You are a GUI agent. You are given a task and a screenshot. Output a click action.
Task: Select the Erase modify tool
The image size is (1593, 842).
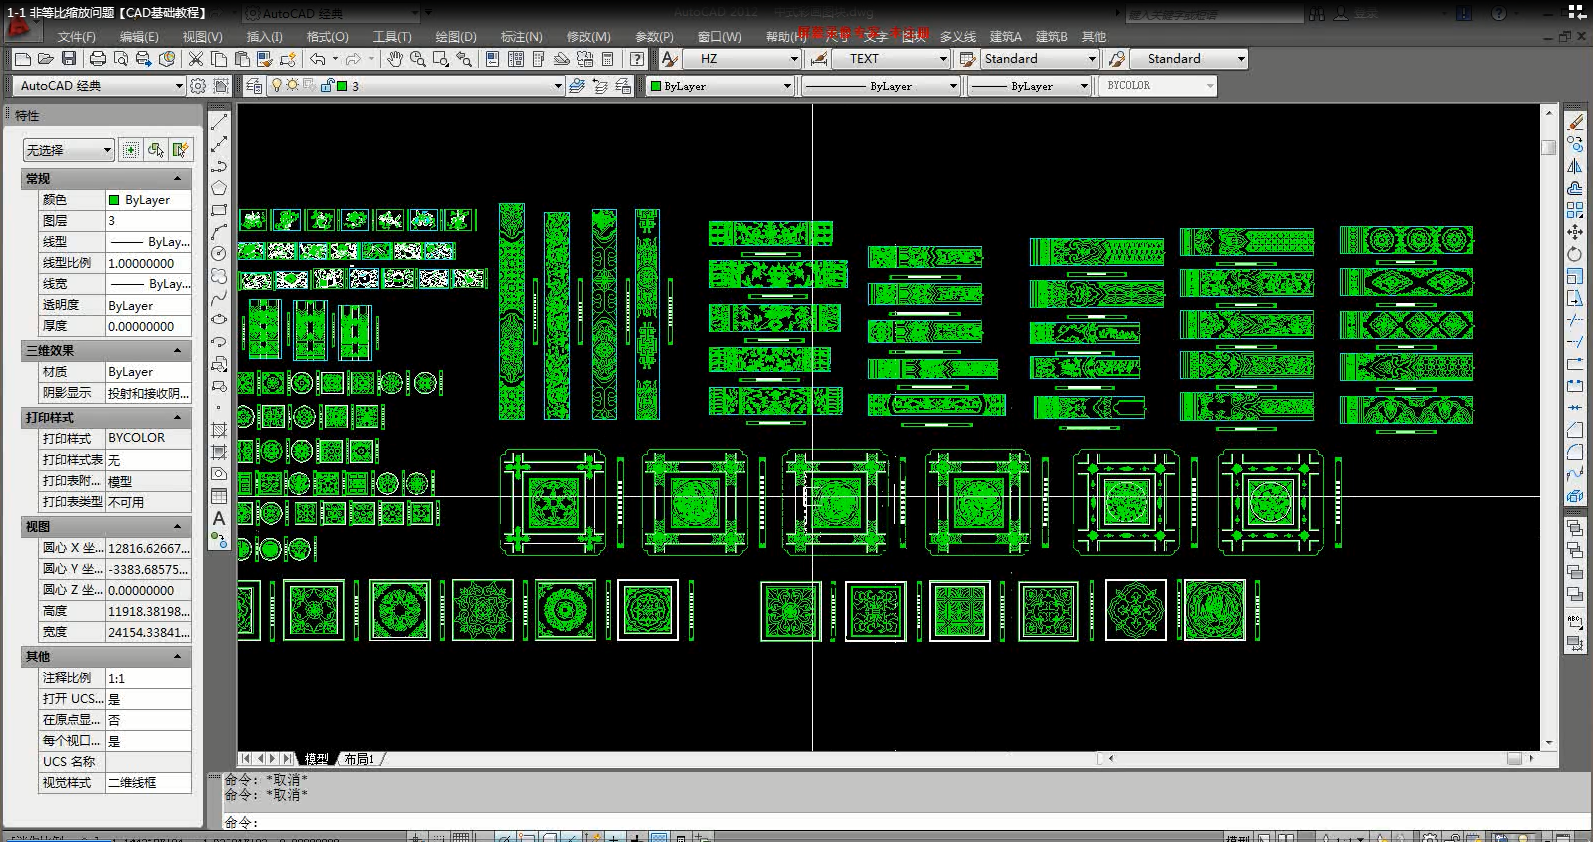coord(1575,122)
